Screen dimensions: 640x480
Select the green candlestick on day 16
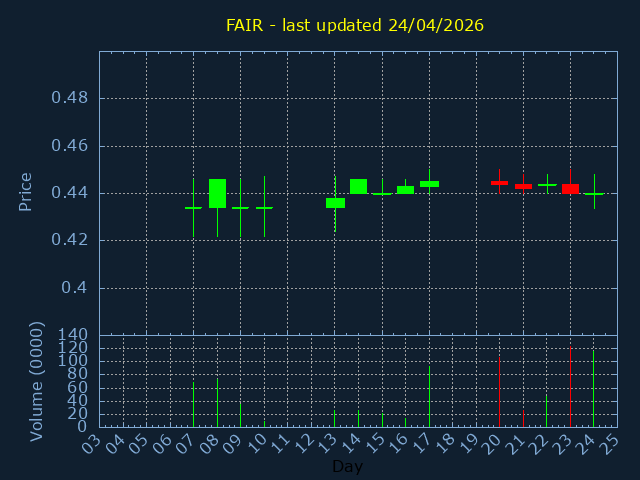pos(405,189)
